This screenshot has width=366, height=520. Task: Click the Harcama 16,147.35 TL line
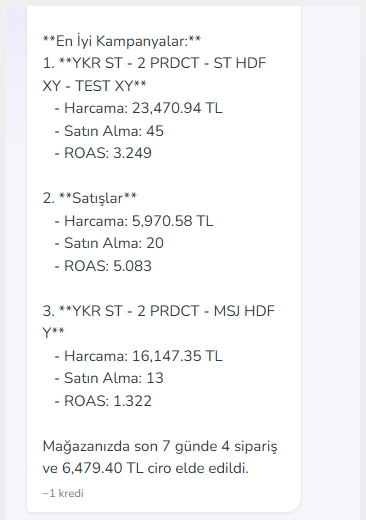pos(138,356)
